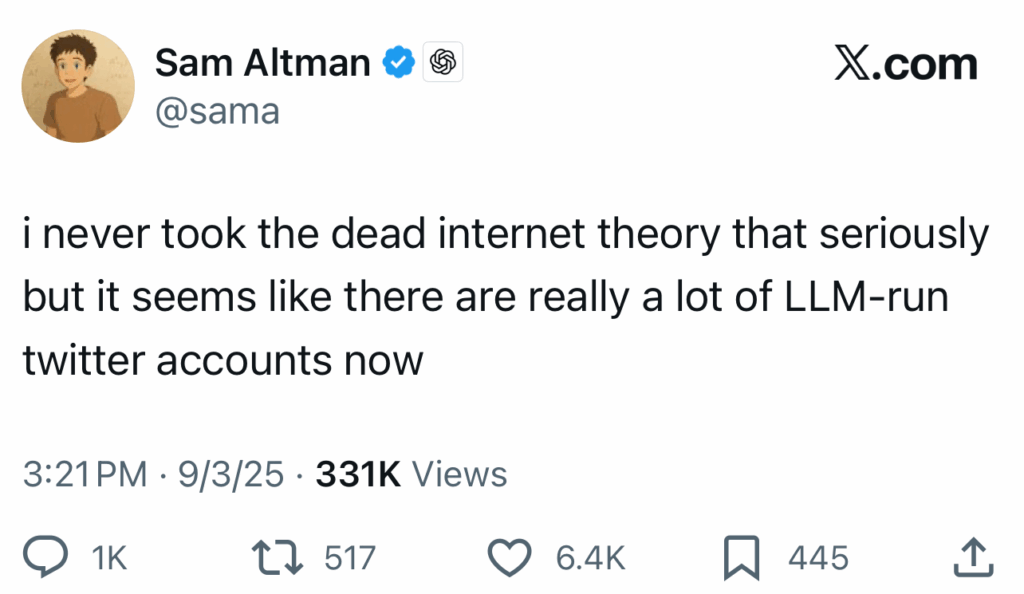Open Sam Altman's profile picture

point(77,85)
